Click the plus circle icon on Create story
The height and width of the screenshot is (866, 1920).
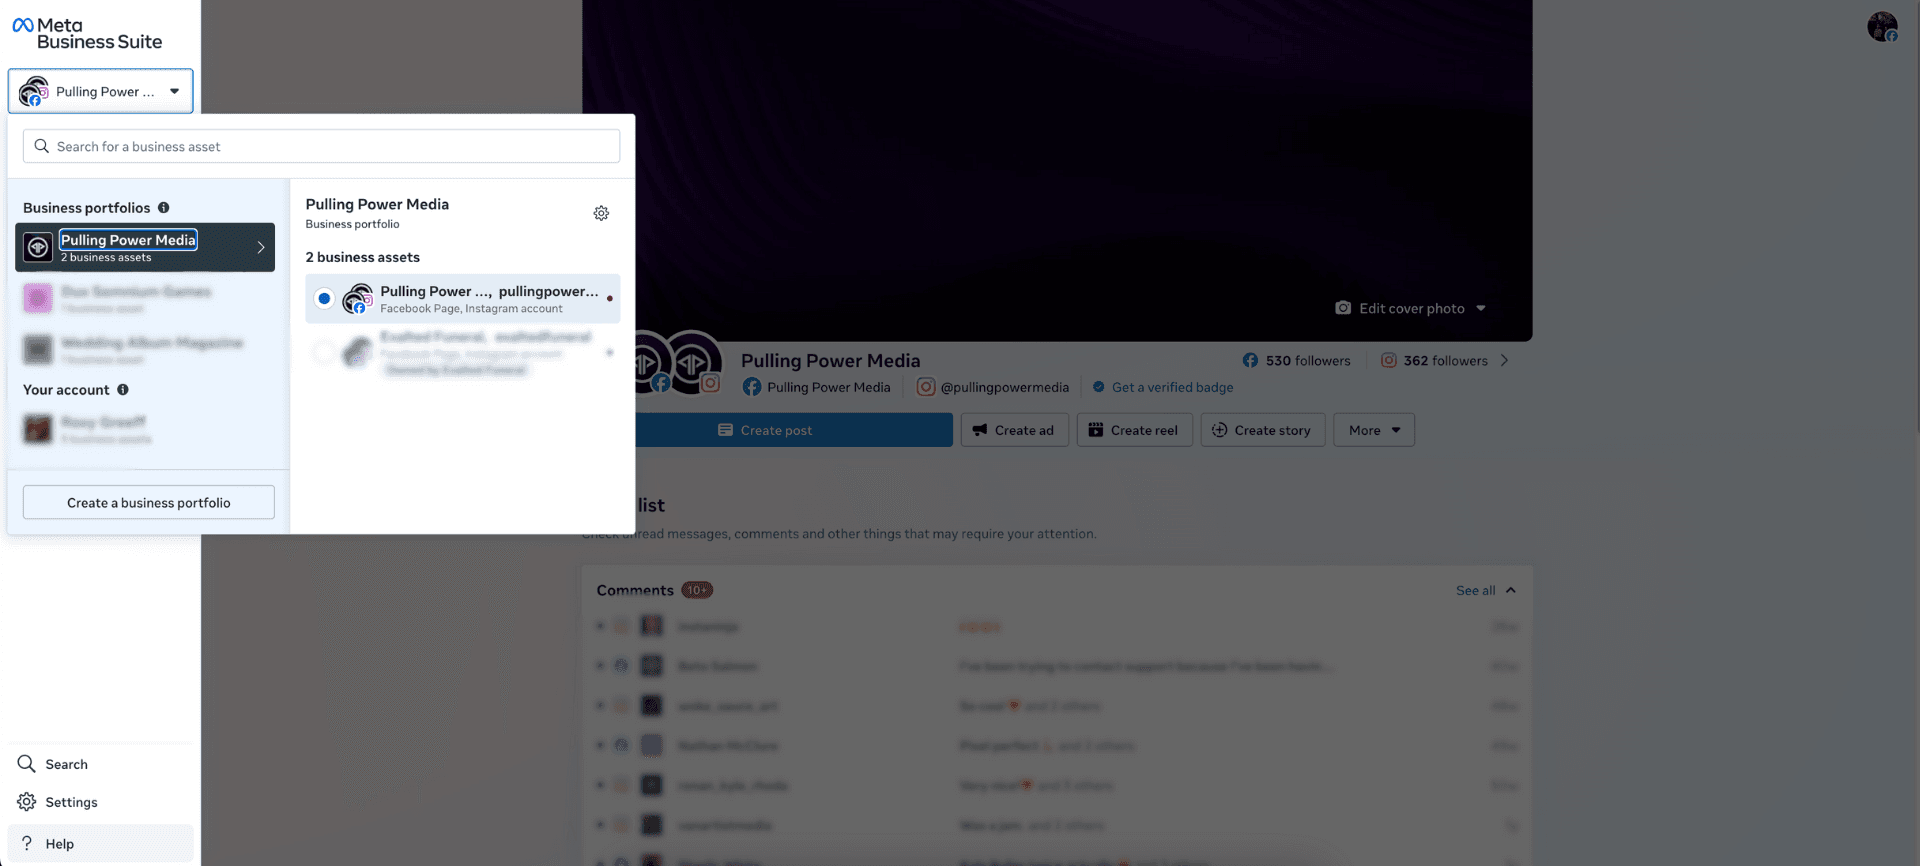1219,430
